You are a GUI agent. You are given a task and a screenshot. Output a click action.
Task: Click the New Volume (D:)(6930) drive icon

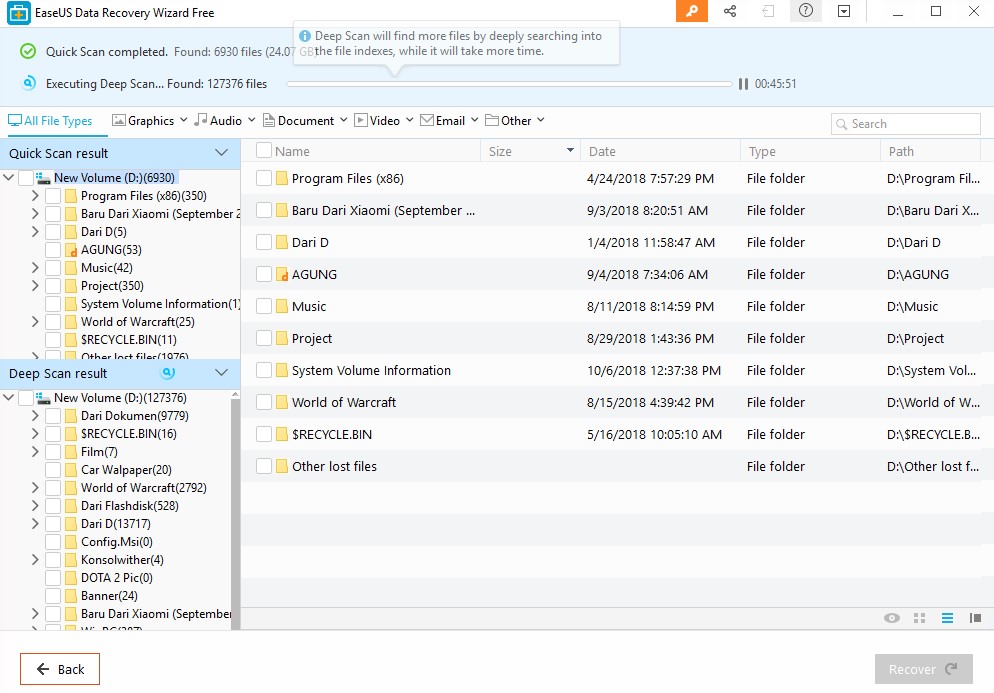[43, 178]
